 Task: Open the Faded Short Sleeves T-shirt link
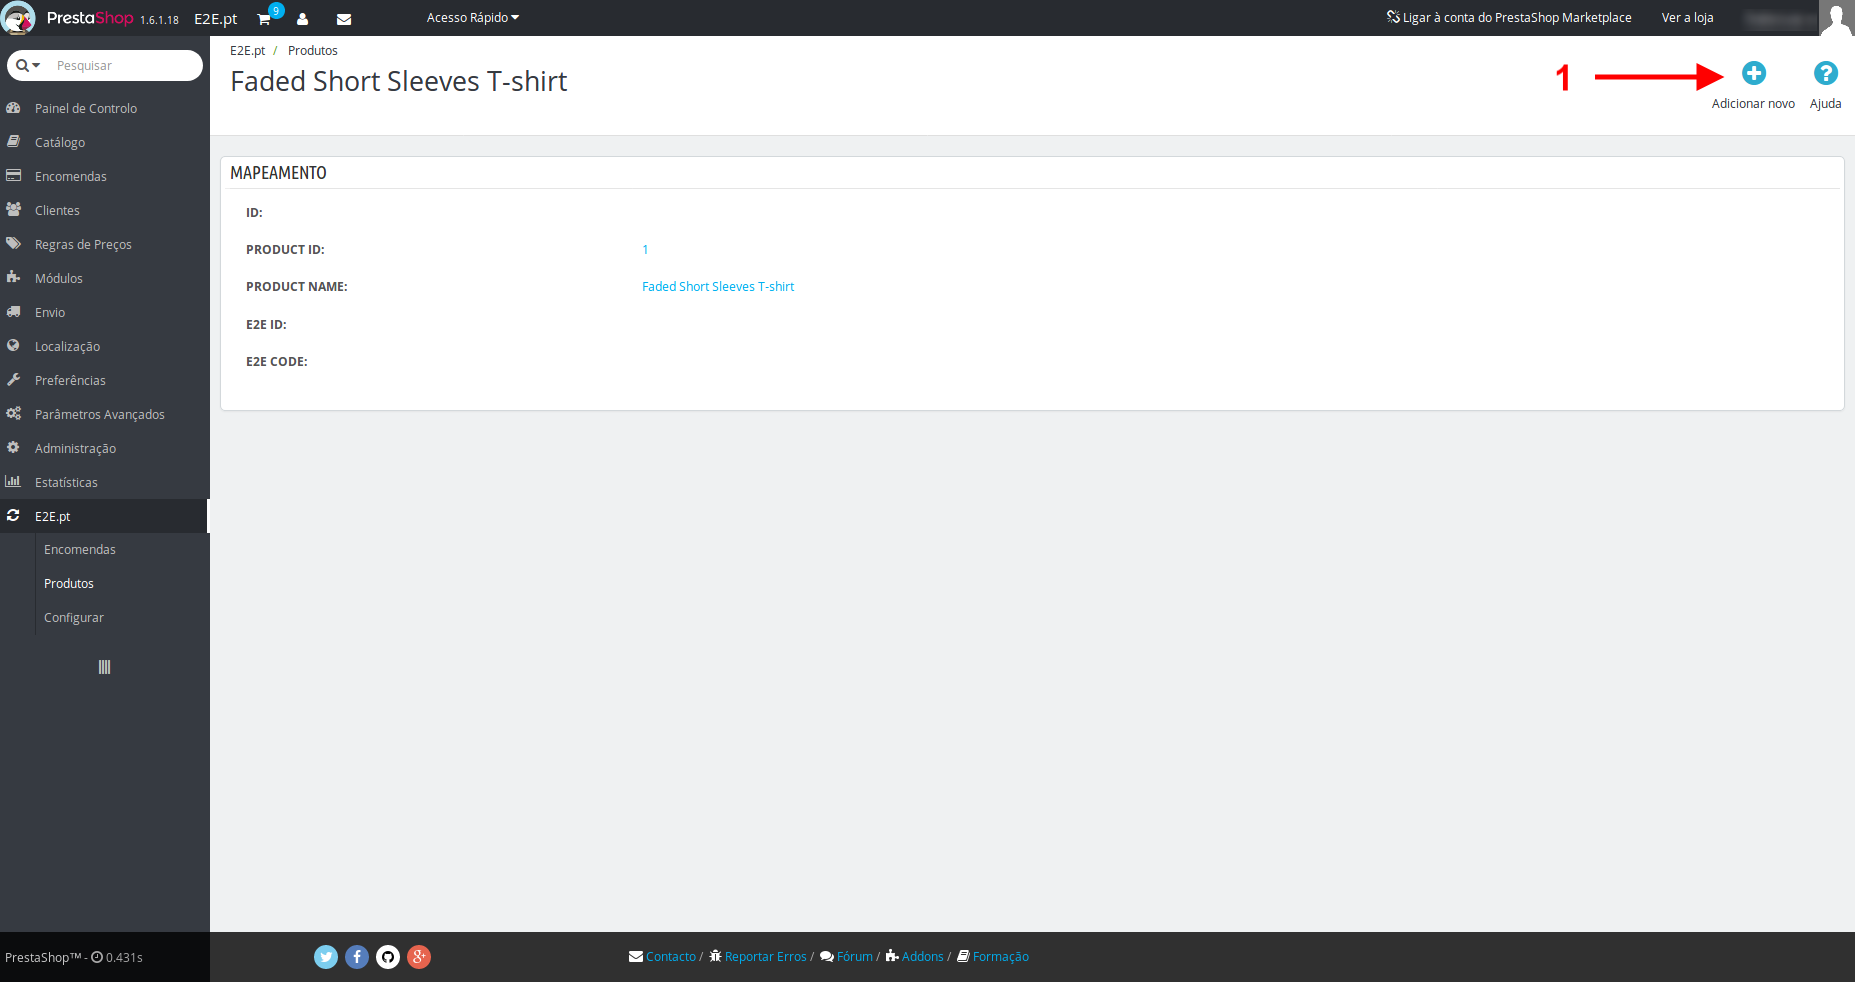click(x=718, y=287)
